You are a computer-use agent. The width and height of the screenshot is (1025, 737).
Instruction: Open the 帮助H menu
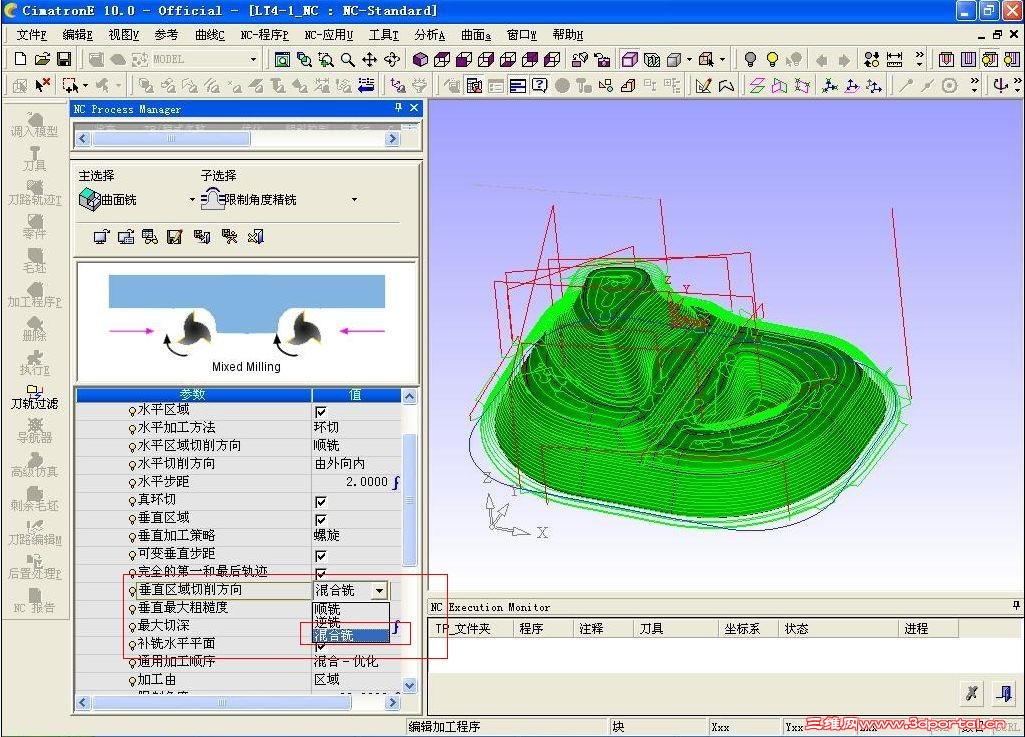point(567,35)
